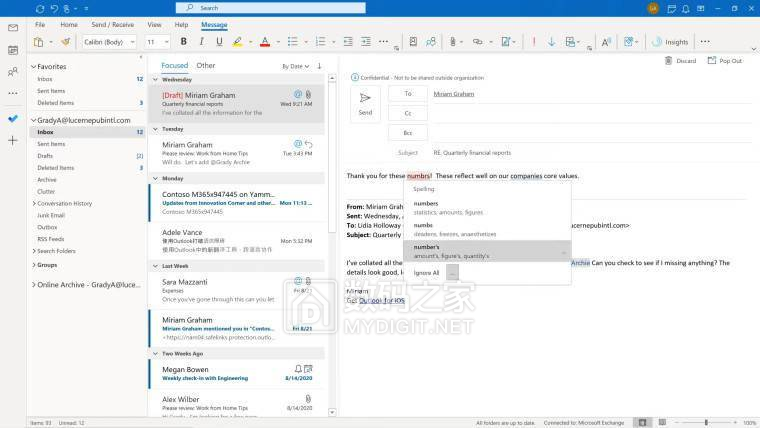Viewport: 760px width, 428px height.
Task: Mark message as high importance
Action: tap(535, 42)
